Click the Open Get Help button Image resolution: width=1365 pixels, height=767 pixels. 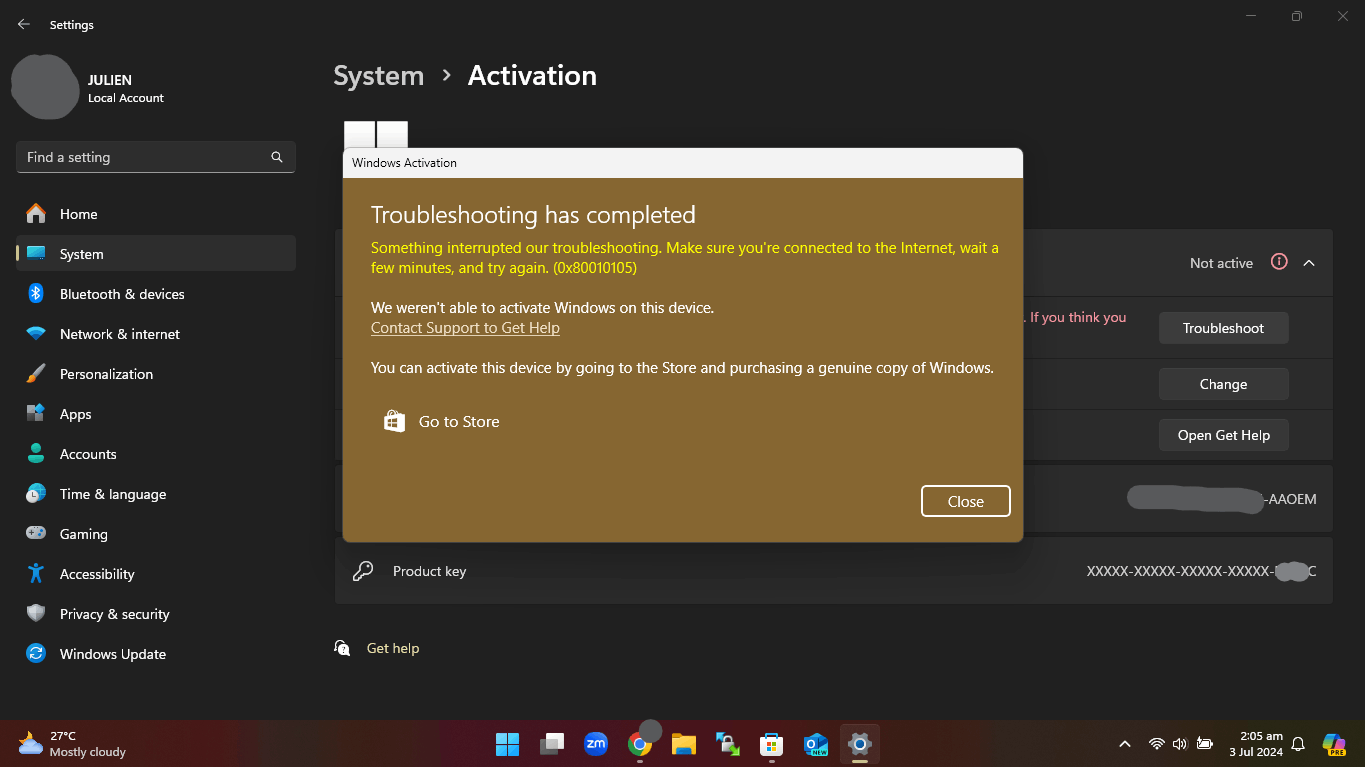[x=1223, y=435]
